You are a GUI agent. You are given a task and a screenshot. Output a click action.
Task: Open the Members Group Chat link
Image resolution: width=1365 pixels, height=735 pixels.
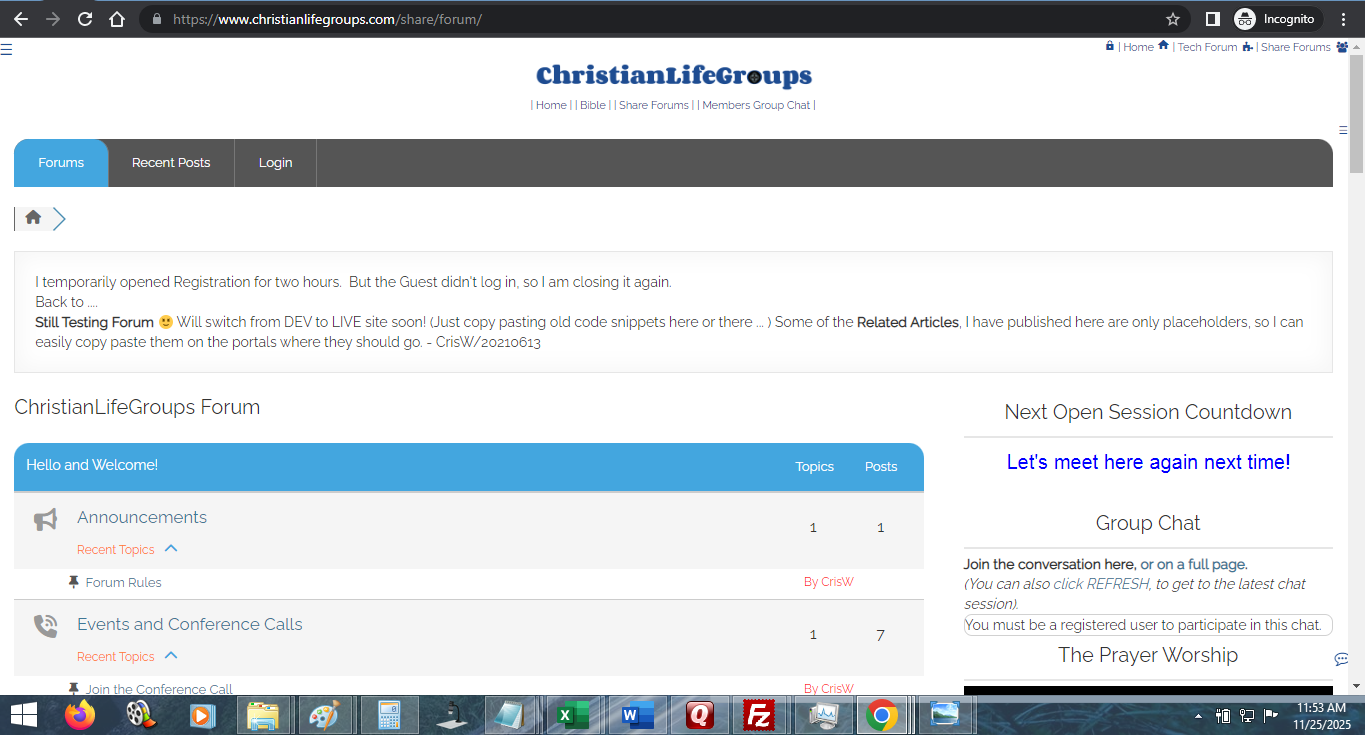(x=756, y=105)
